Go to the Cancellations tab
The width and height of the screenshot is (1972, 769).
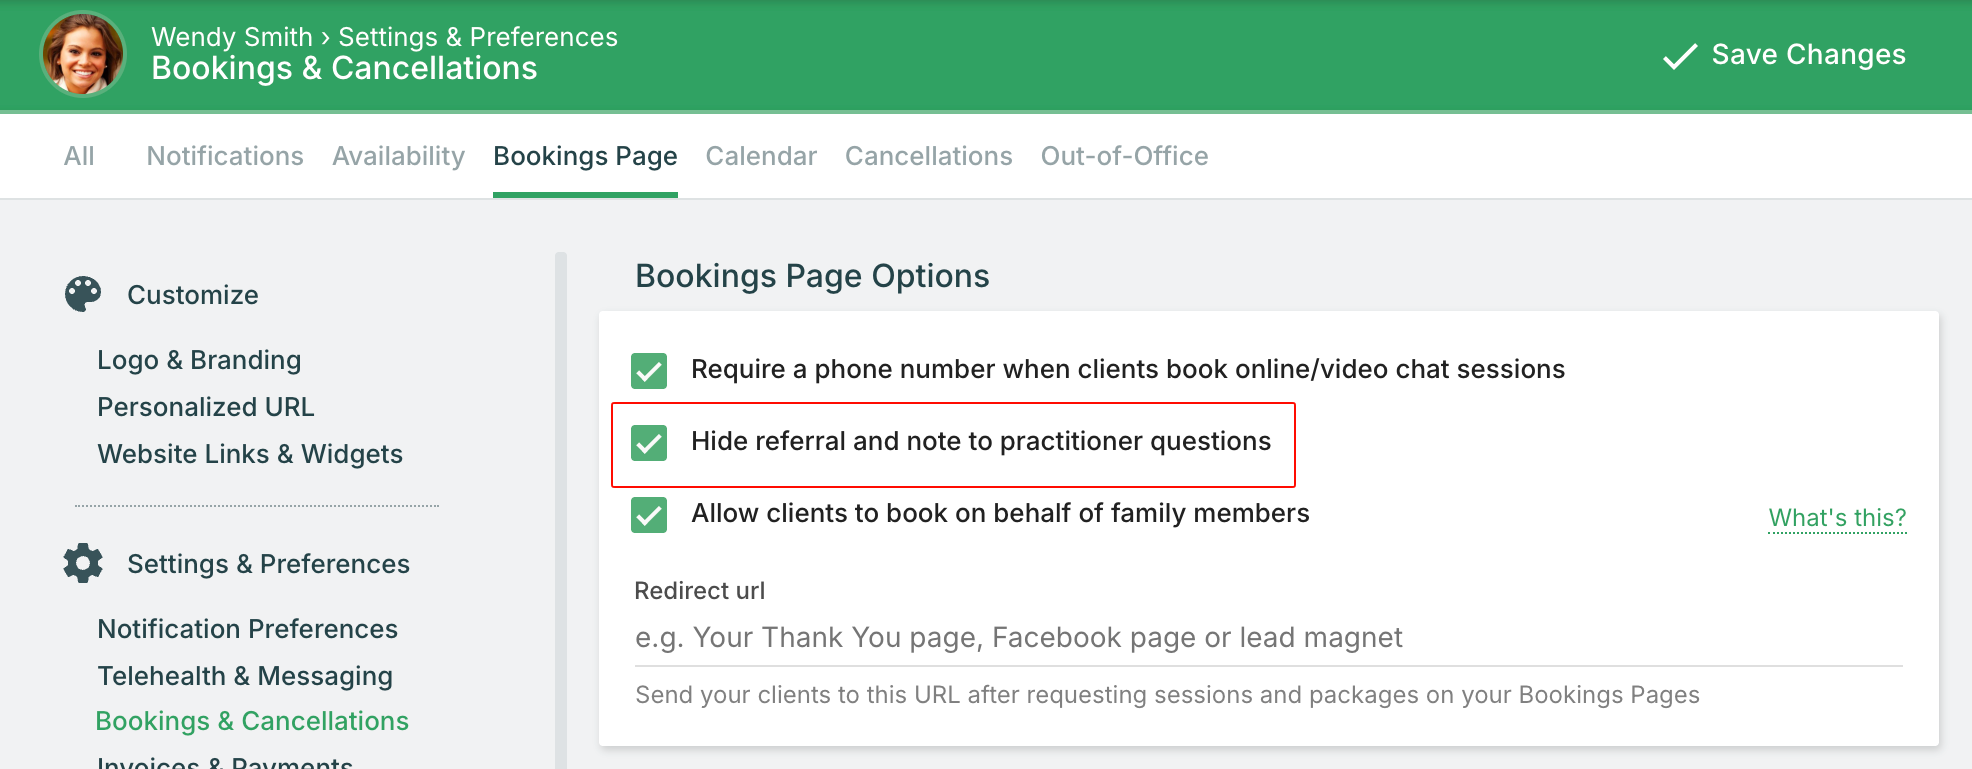(x=928, y=156)
